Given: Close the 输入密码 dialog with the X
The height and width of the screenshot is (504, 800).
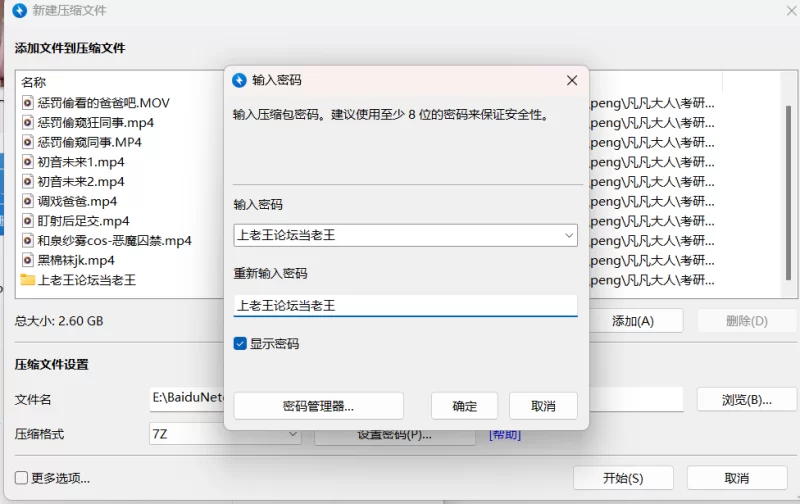Looking at the screenshot, I should point(572,80).
